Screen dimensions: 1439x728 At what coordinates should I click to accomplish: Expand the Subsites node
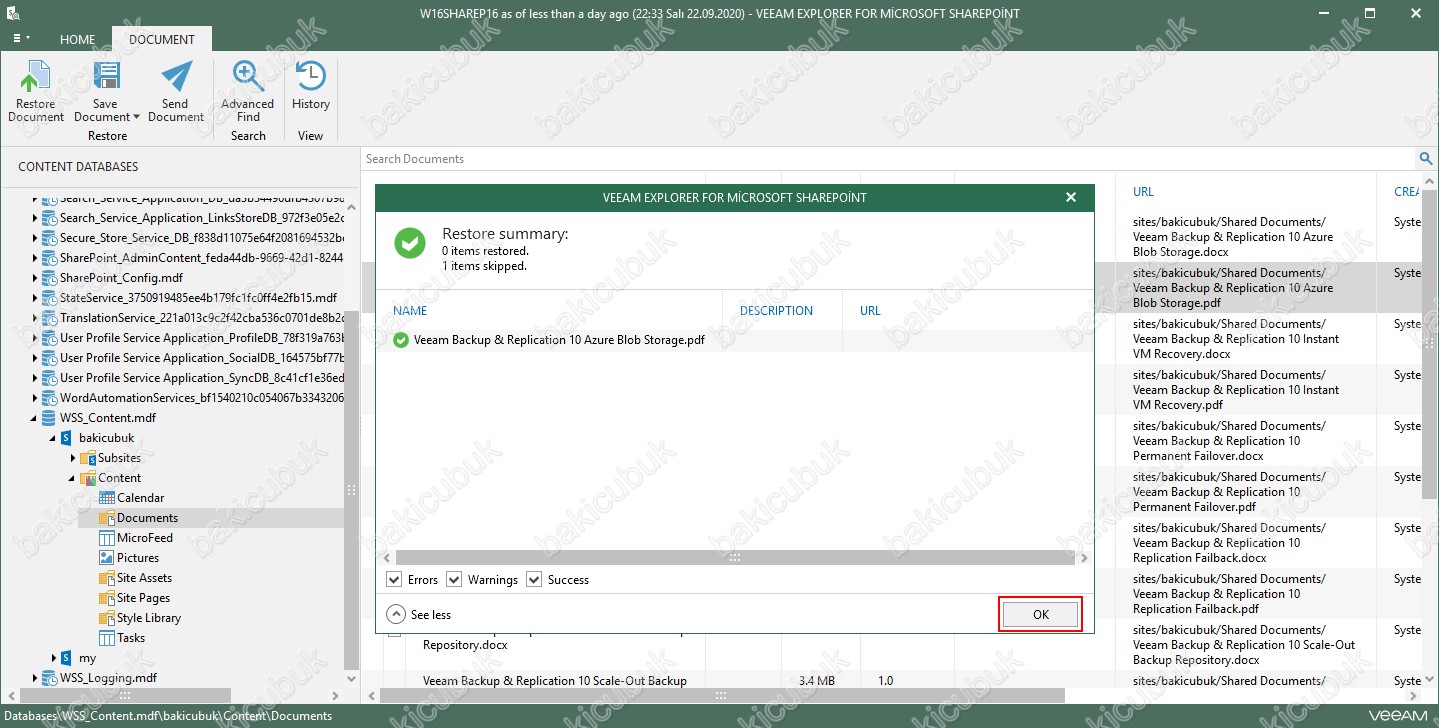(x=73, y=458)
